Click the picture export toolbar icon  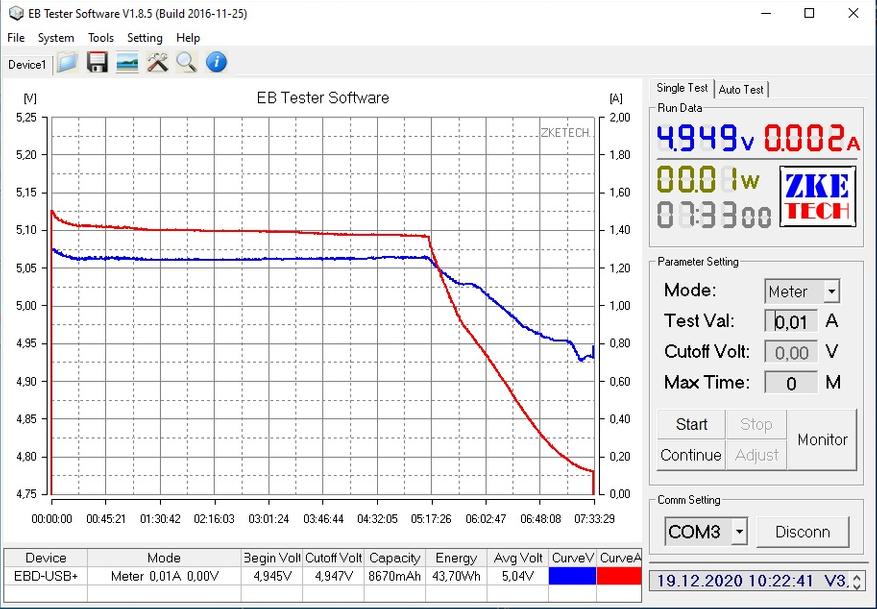pyautogui.click(x=128, y=62)
